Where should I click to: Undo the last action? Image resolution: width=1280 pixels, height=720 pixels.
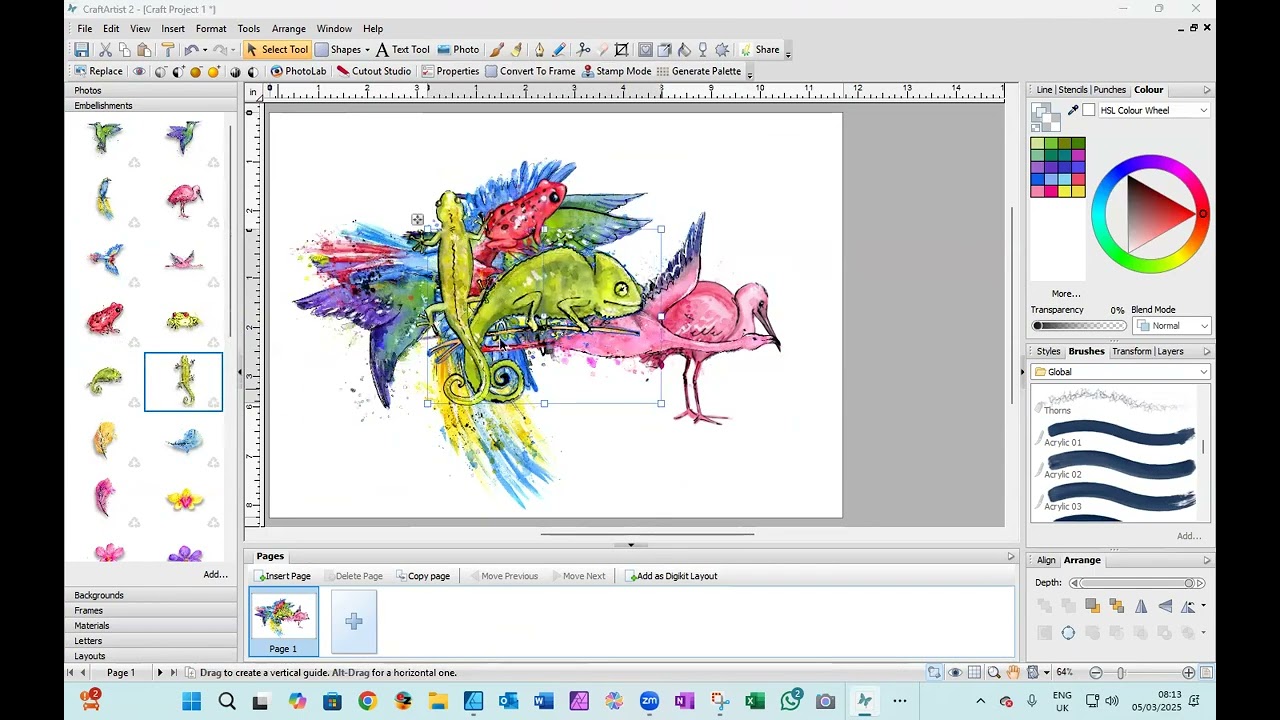pyautogui.click(x=190, y=50)
